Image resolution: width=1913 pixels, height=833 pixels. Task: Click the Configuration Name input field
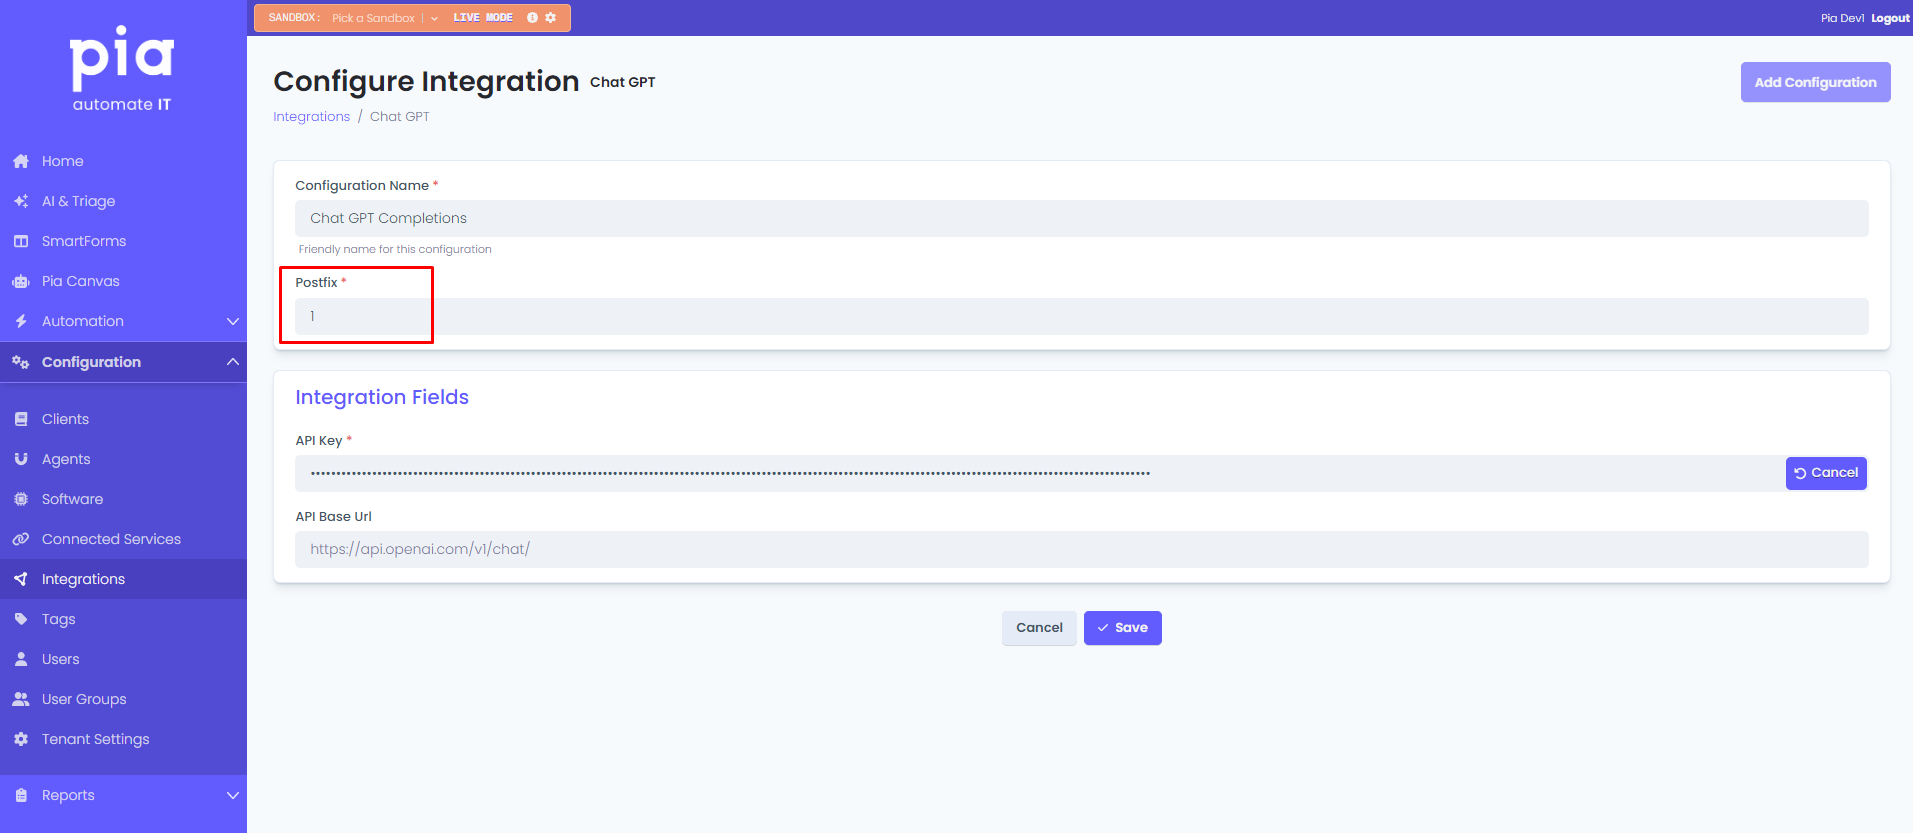pos(1081,218)
